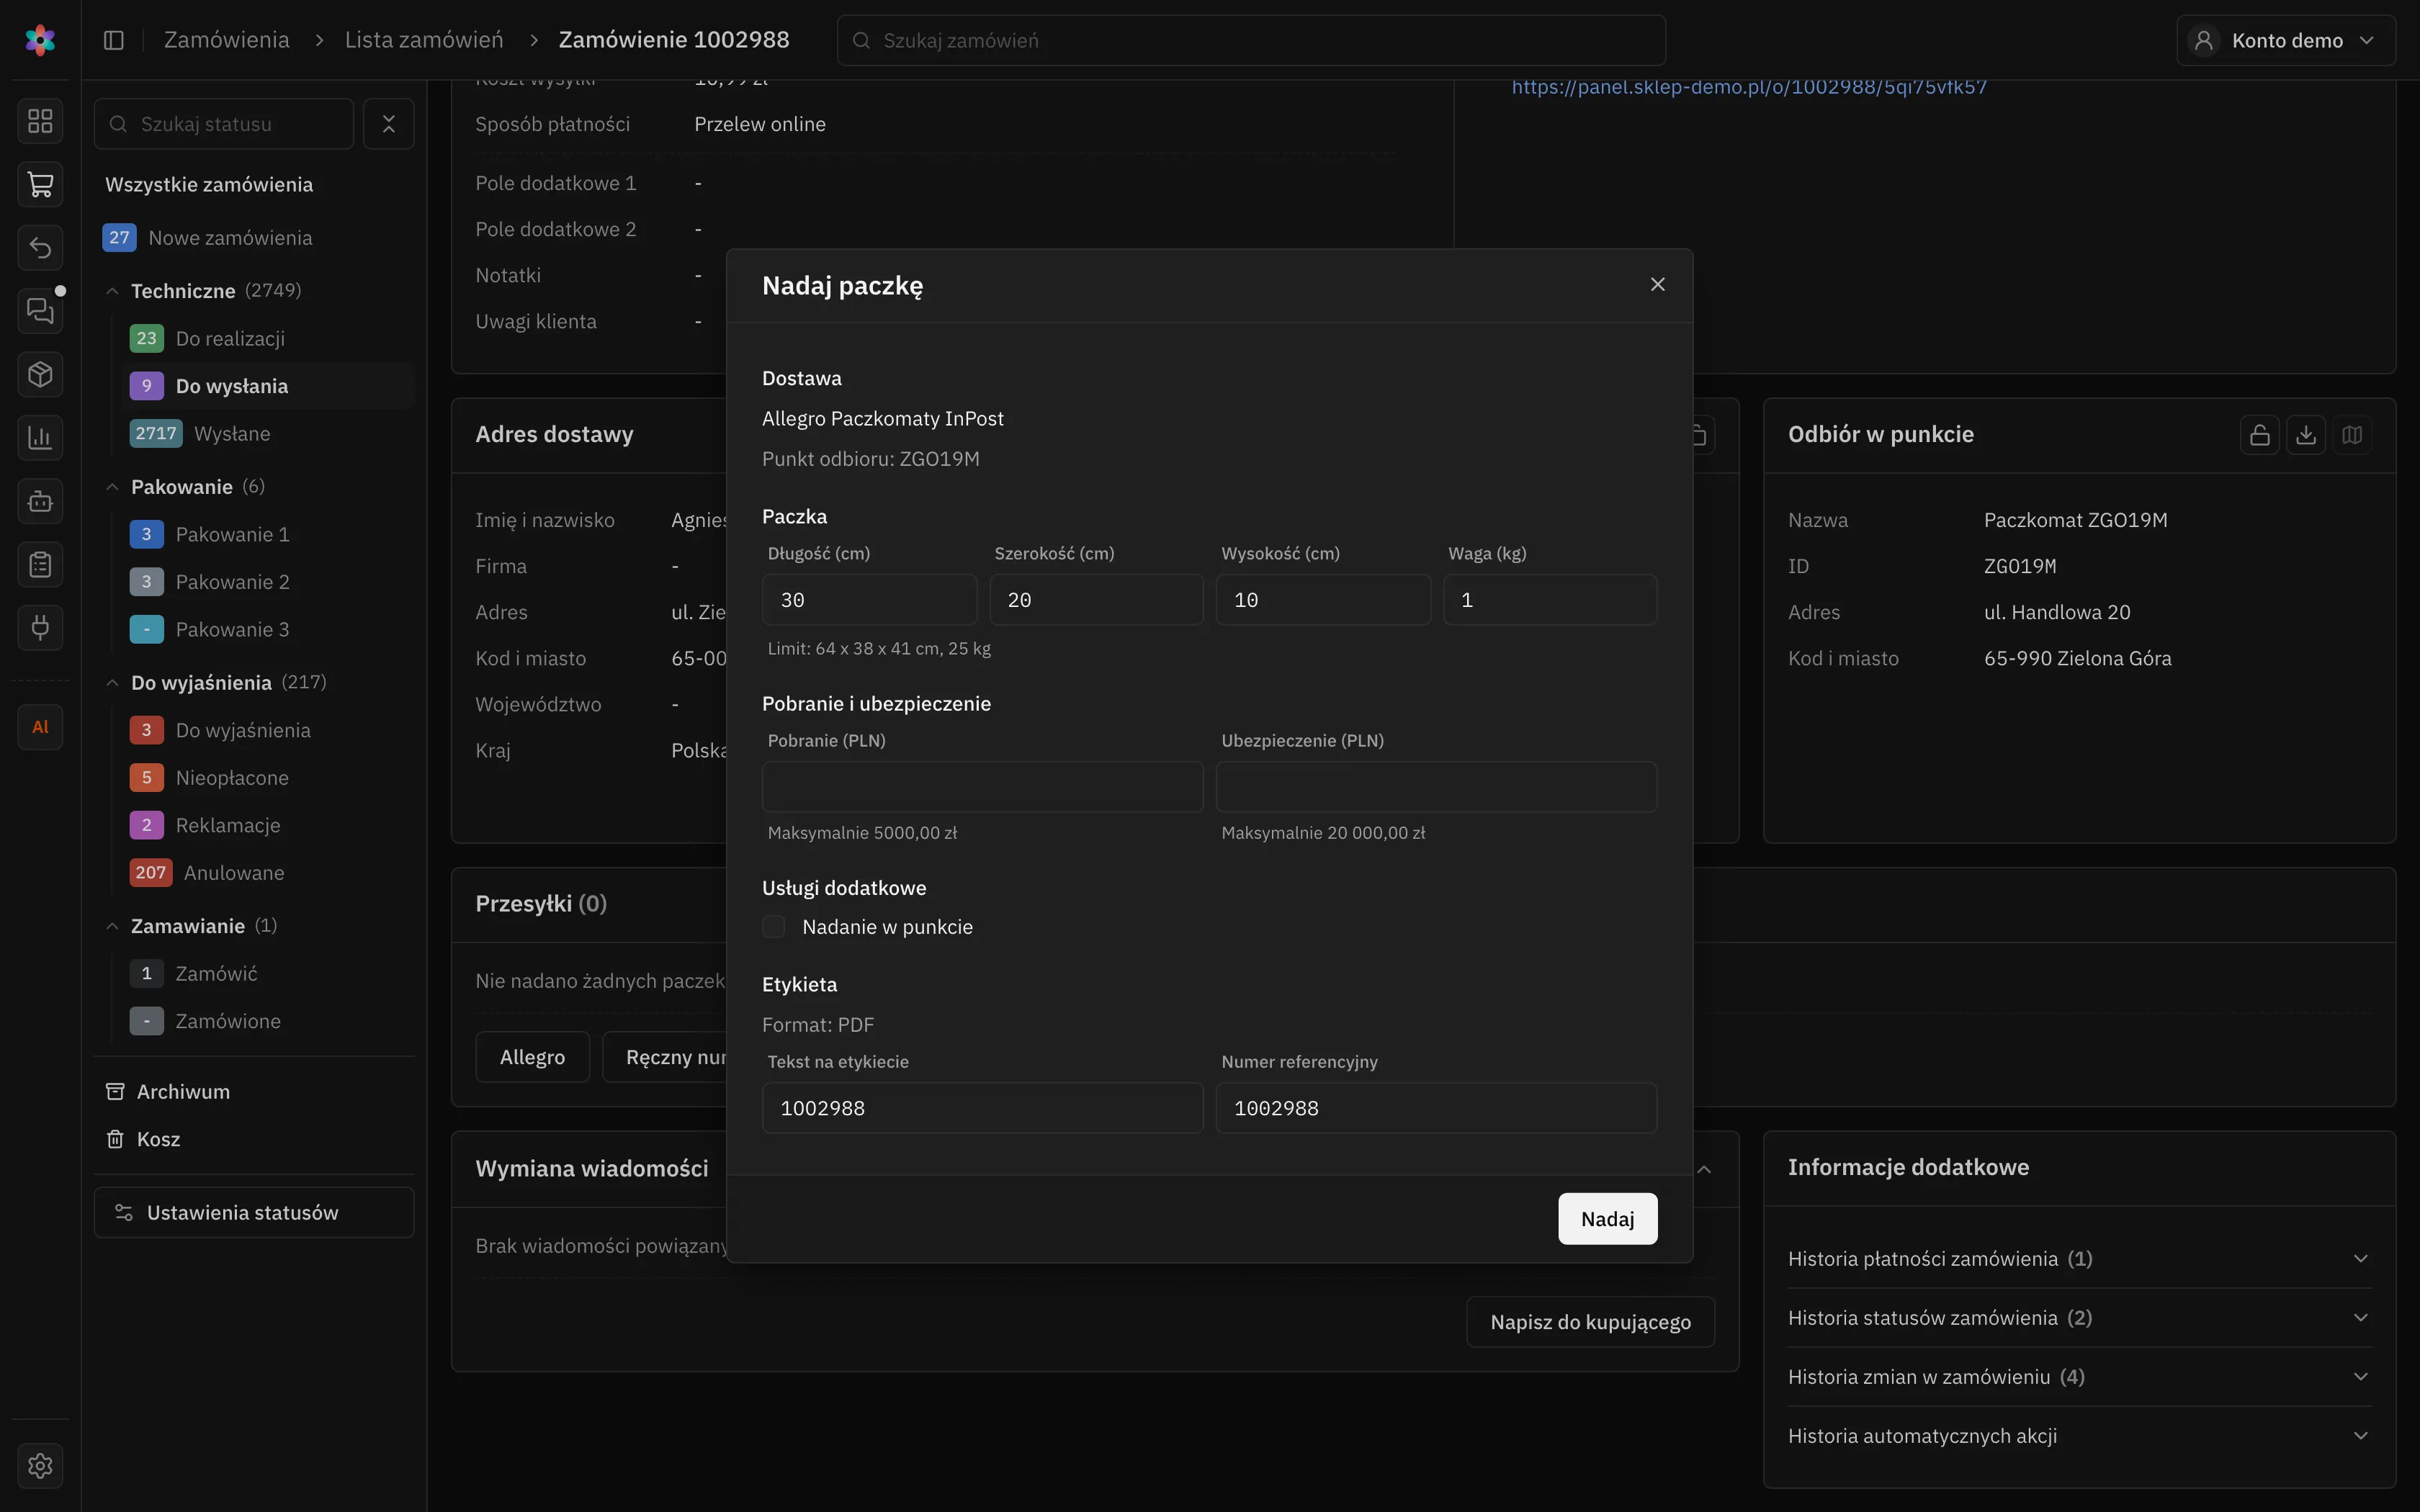Screen dimensions: 2420x1512
Task: Click the Nadaj button
Action: point(1607,1219)
